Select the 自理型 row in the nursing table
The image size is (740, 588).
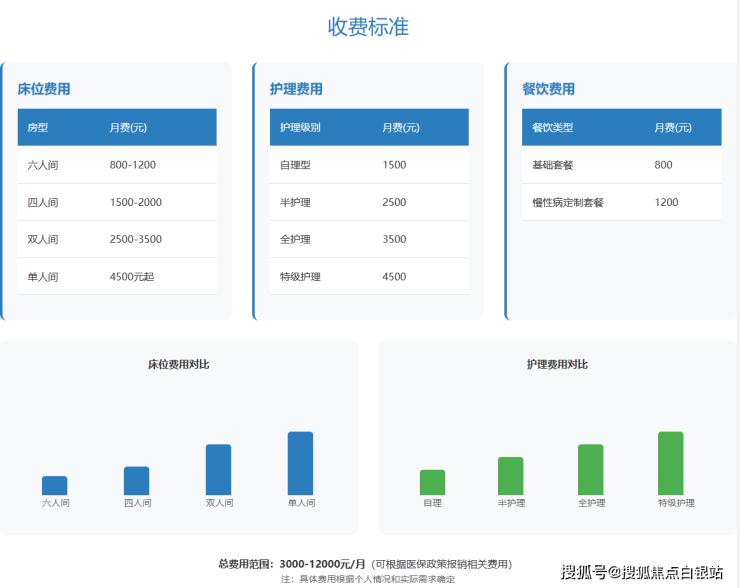pos(368,165)
